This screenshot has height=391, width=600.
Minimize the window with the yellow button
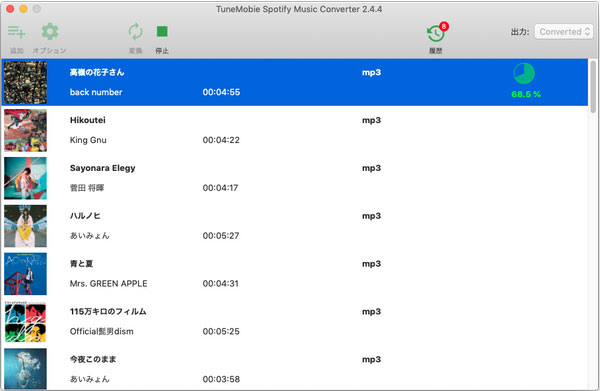pyautogui.click(x=23, y=9)
